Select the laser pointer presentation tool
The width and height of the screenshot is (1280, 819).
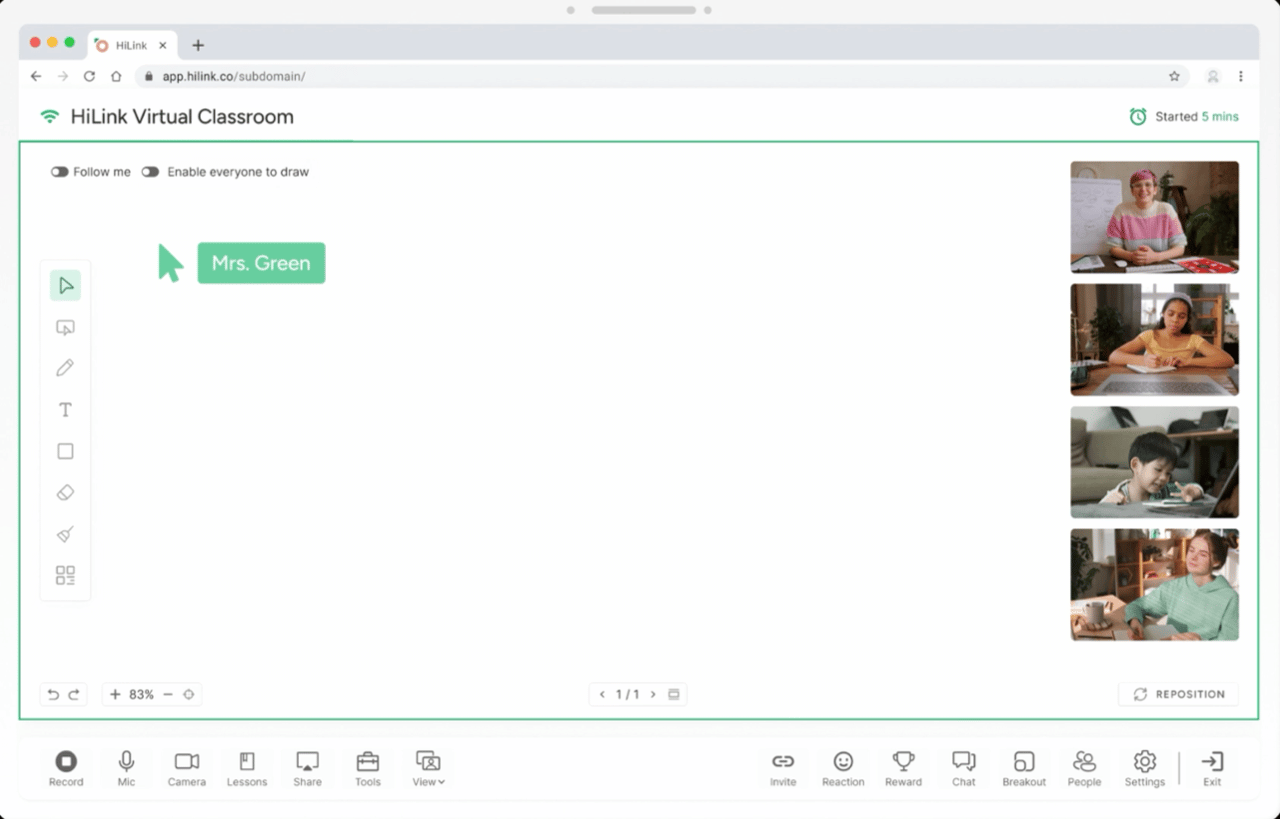coord(65,327)
